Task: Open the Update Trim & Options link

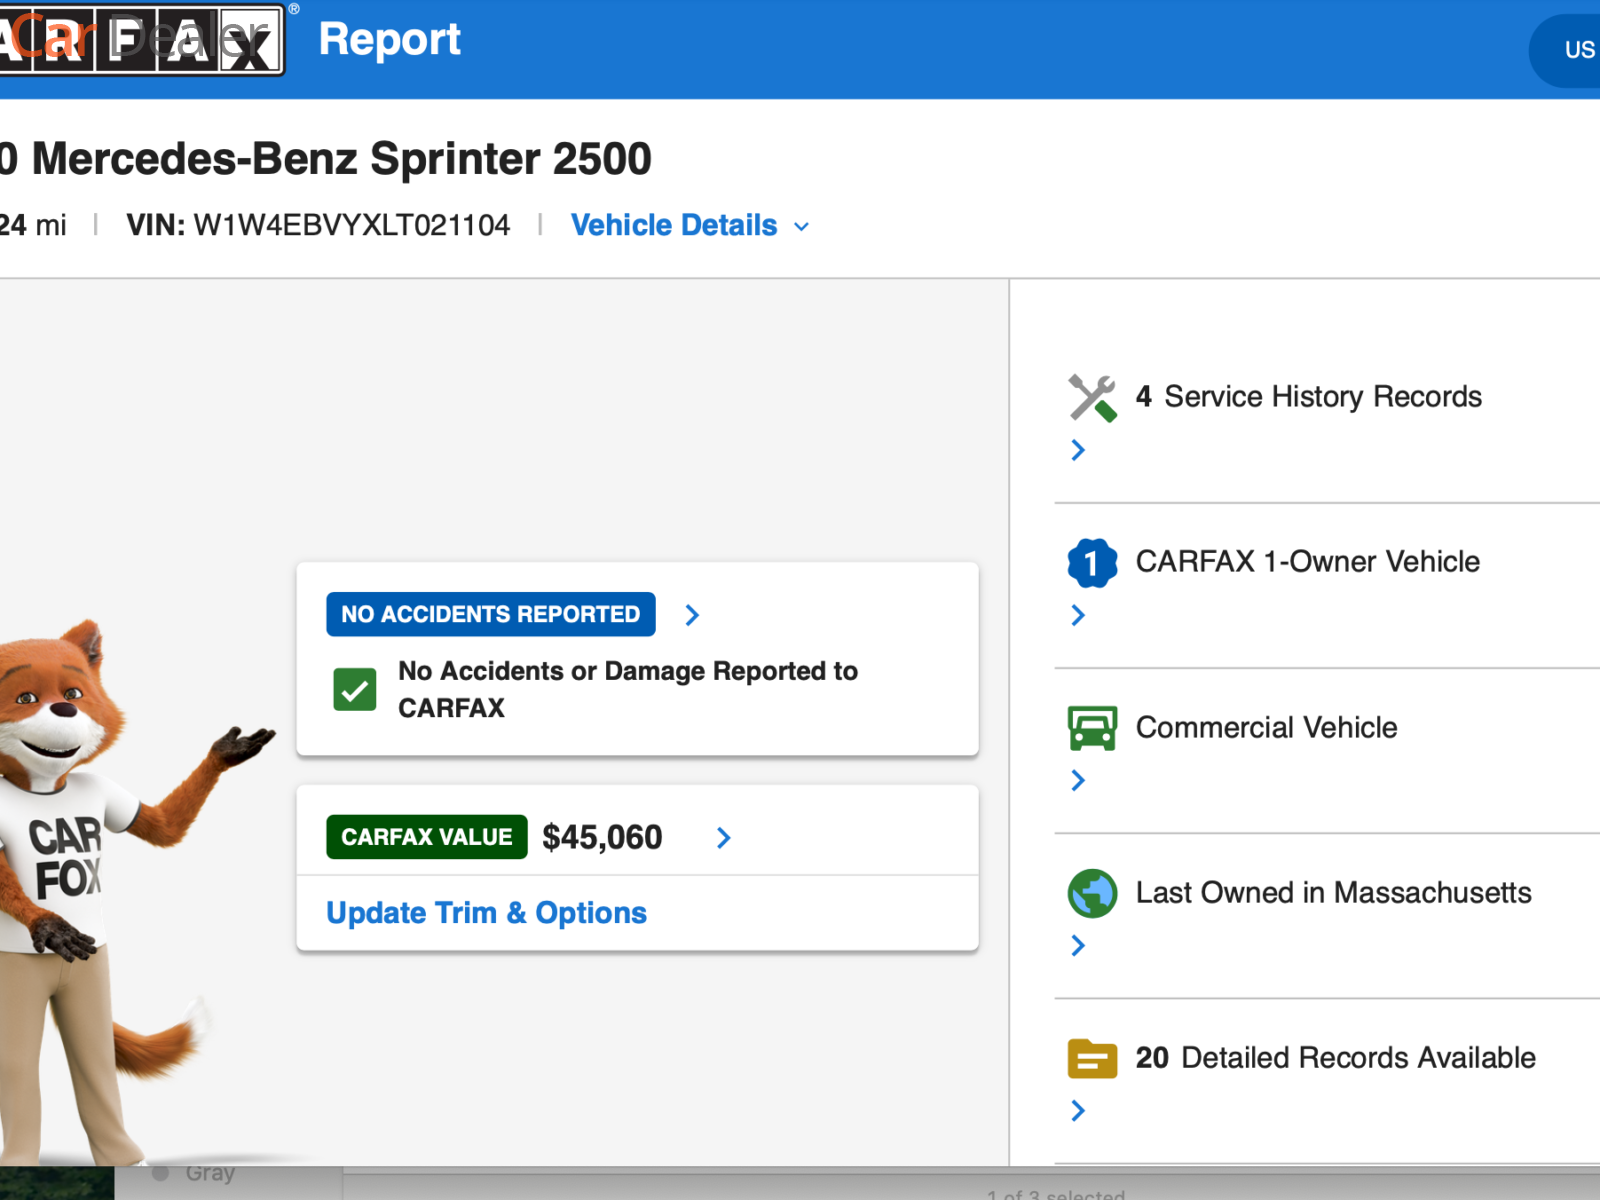Action: pyautogui.click(x=487, y=913)
